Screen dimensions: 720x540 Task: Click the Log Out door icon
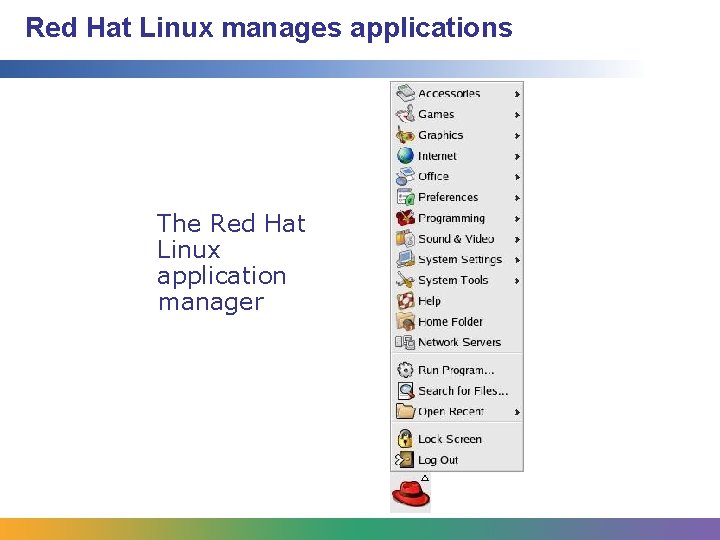[x=404, y=460]
